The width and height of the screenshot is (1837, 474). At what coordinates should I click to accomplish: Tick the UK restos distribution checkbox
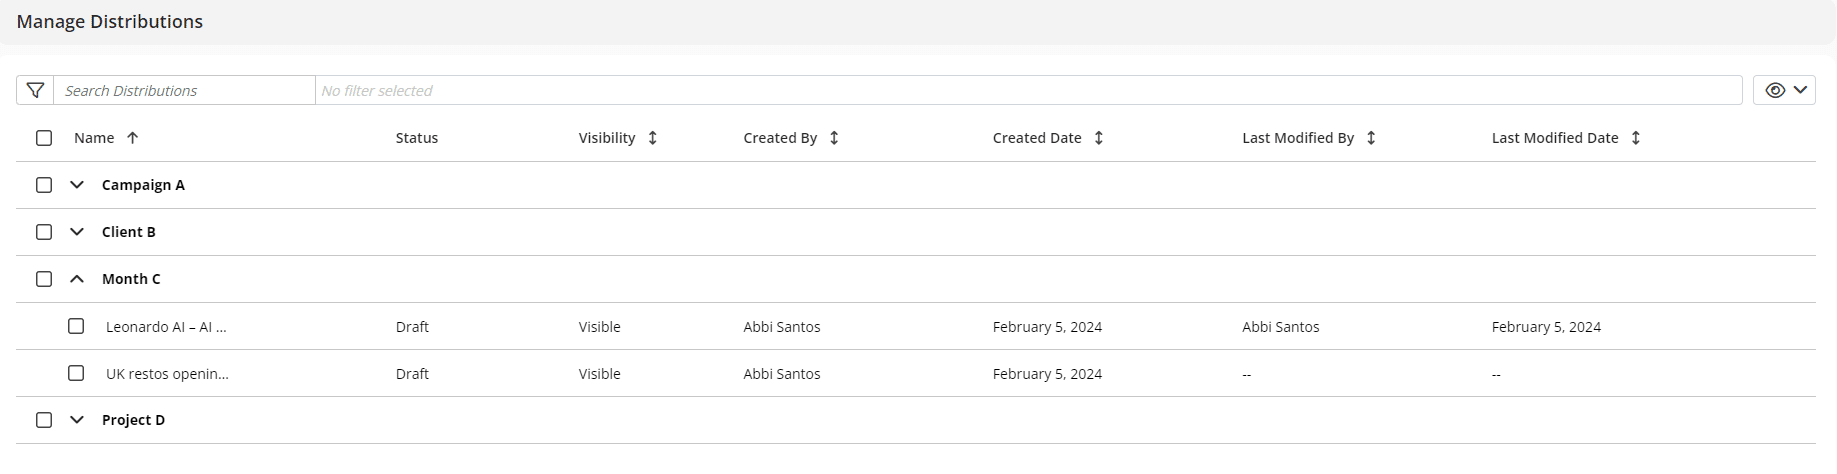(x=76, y=373)
